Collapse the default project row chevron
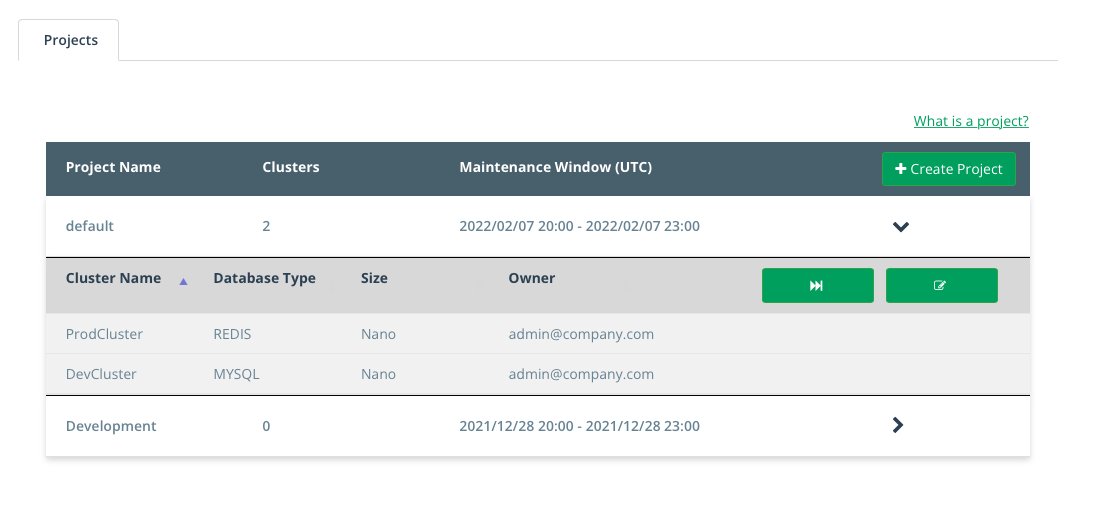Screen dimensions: 1096x520 (900, 226)
